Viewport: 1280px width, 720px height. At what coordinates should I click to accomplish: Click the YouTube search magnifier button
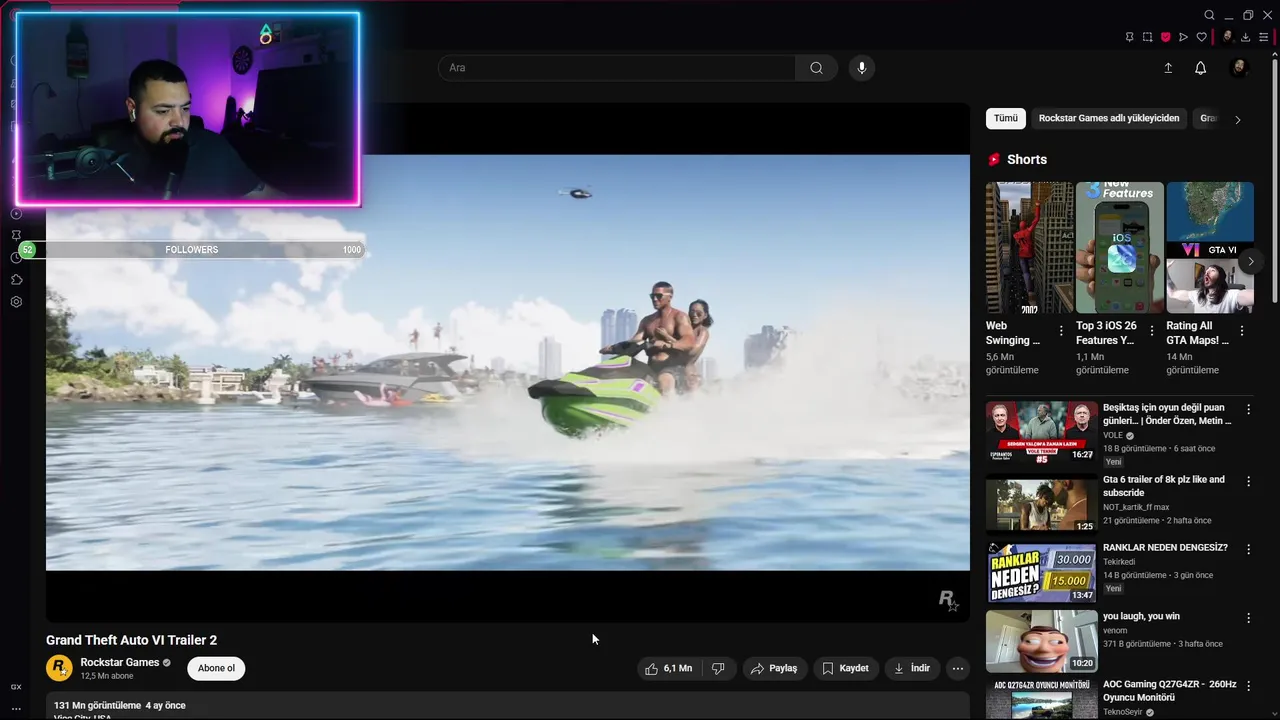coord(817,68)
